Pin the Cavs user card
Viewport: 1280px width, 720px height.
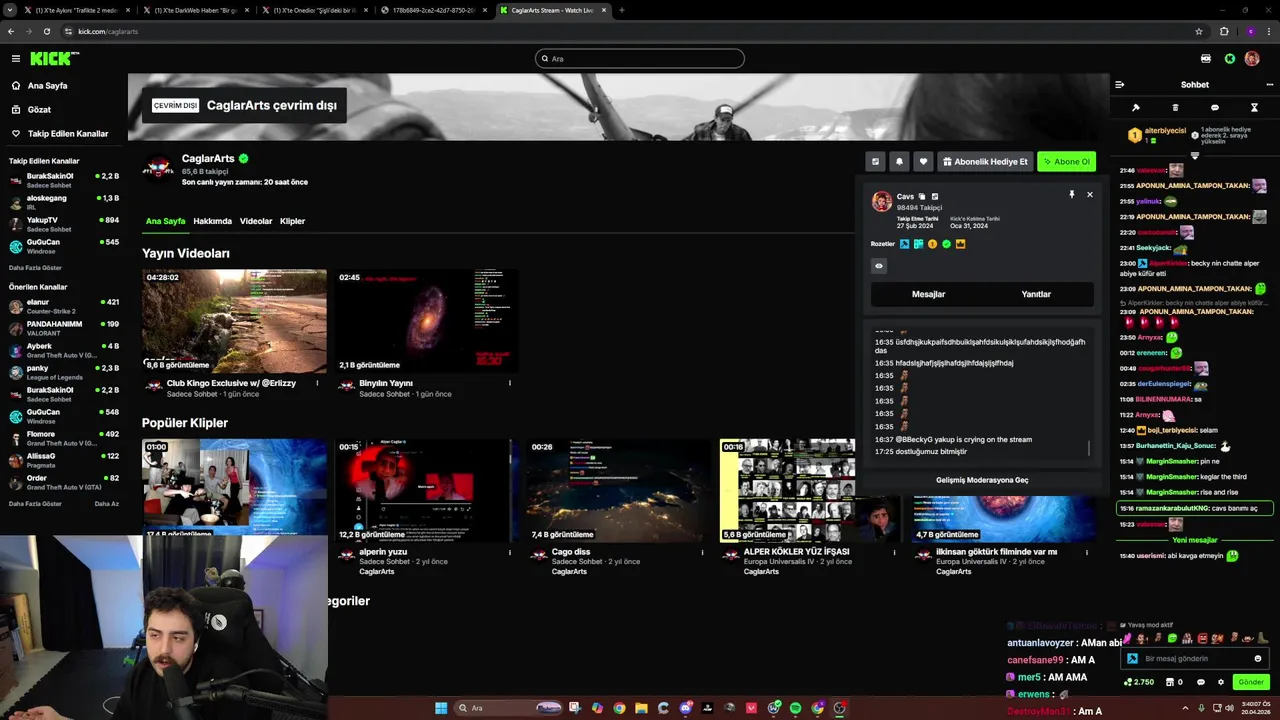point(1071,195)
